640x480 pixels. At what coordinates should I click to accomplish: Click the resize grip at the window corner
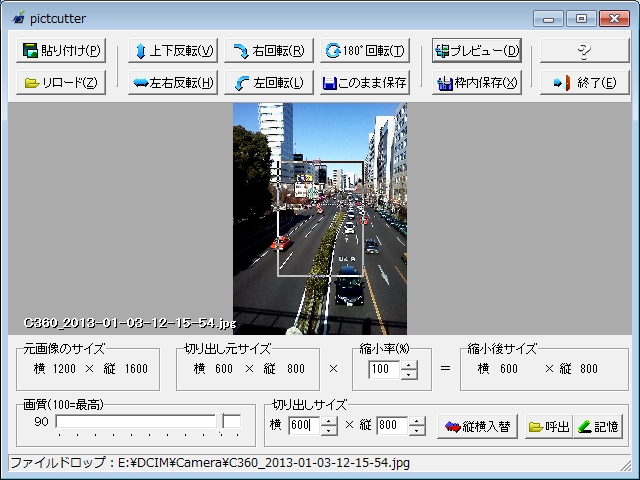coord(626,465)
